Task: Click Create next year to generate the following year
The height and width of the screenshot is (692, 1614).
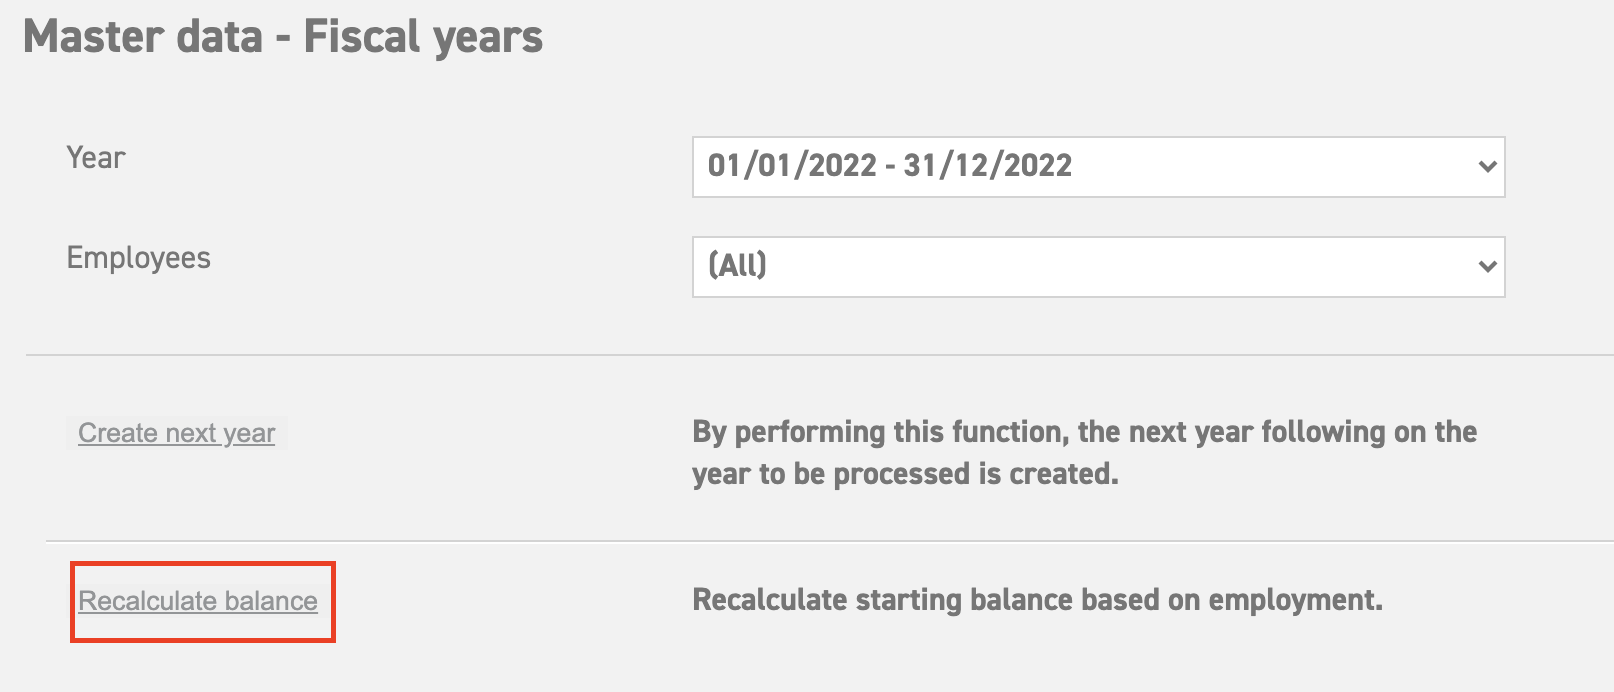Action: (175, 433)
